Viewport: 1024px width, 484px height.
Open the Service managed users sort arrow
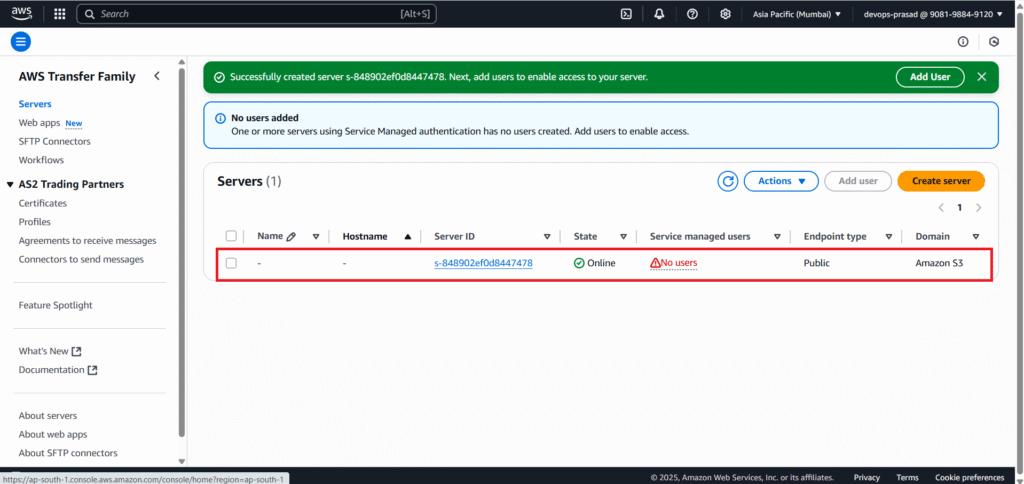click(x=777, y=236)
